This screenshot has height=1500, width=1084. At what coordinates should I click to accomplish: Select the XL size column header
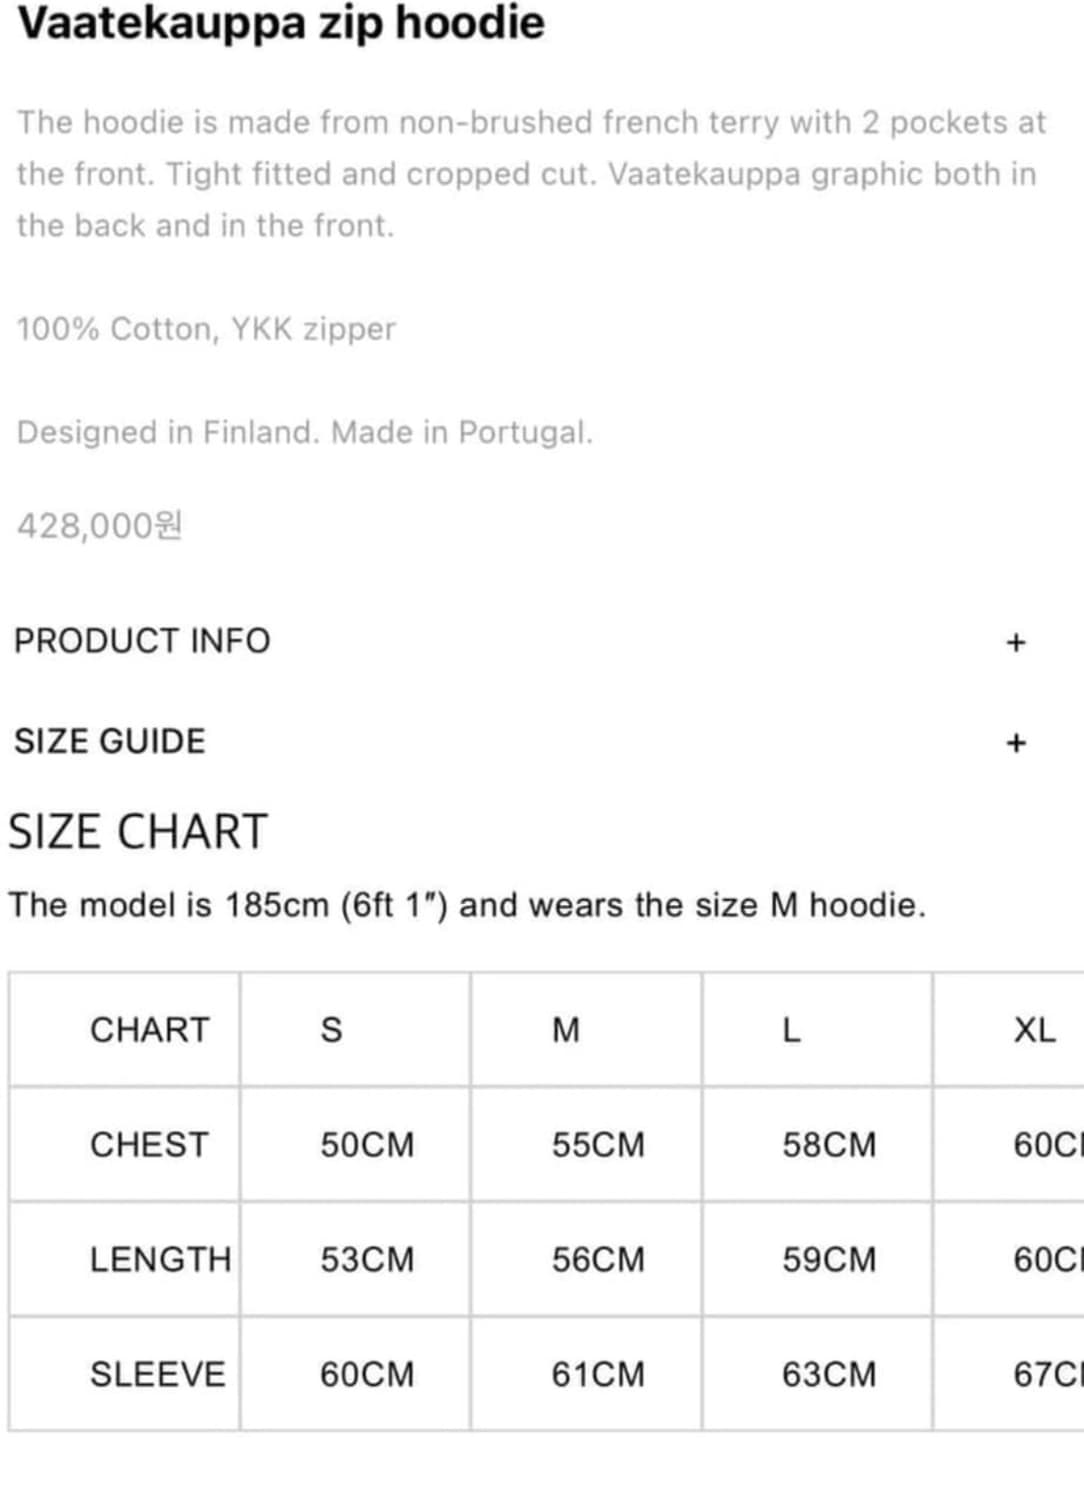(x=1034, y=1030)
